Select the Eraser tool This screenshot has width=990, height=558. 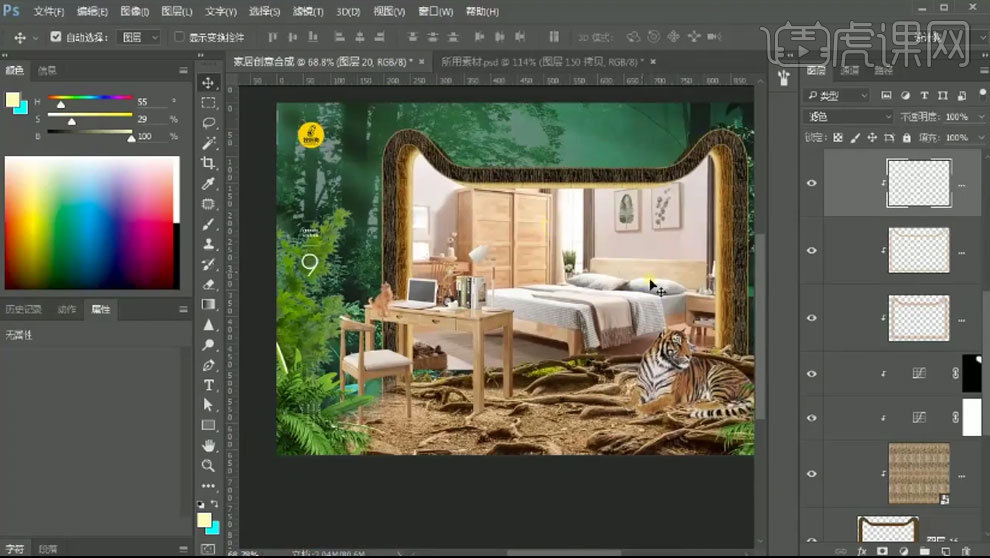208,284
